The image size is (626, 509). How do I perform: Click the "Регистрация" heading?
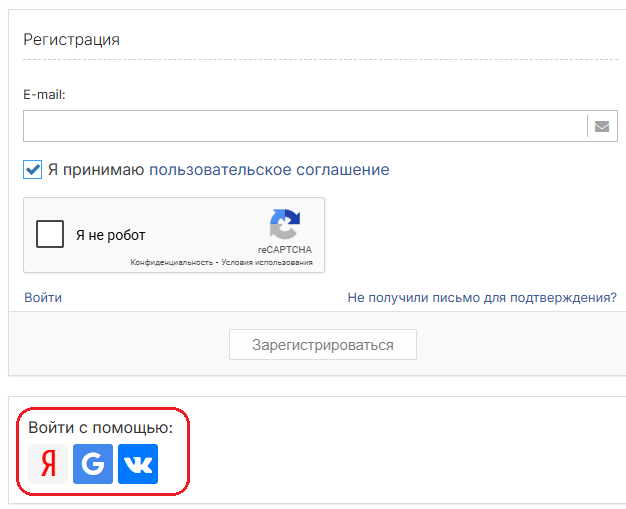[x=71, y=40]
